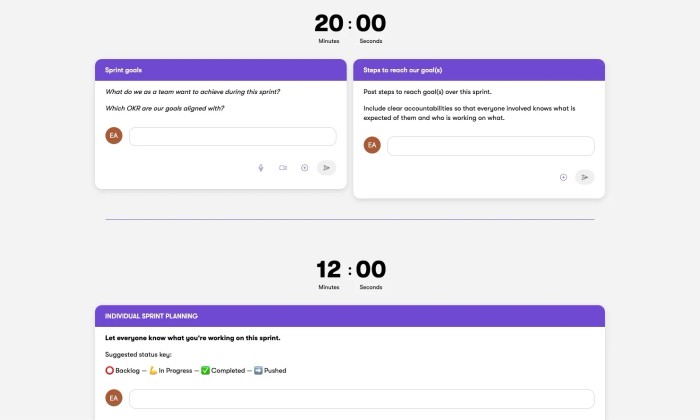Click the Sprint goals card header
This screenshot has width=700, height=420.
click(x=221, y=70)
